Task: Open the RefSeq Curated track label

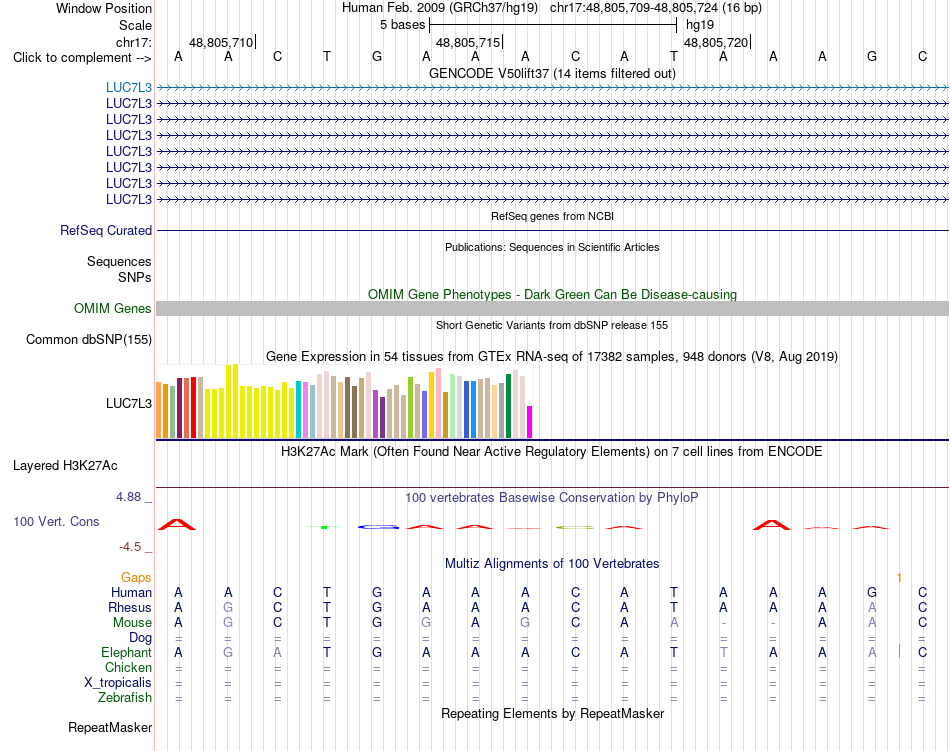Action: [105, 230]
